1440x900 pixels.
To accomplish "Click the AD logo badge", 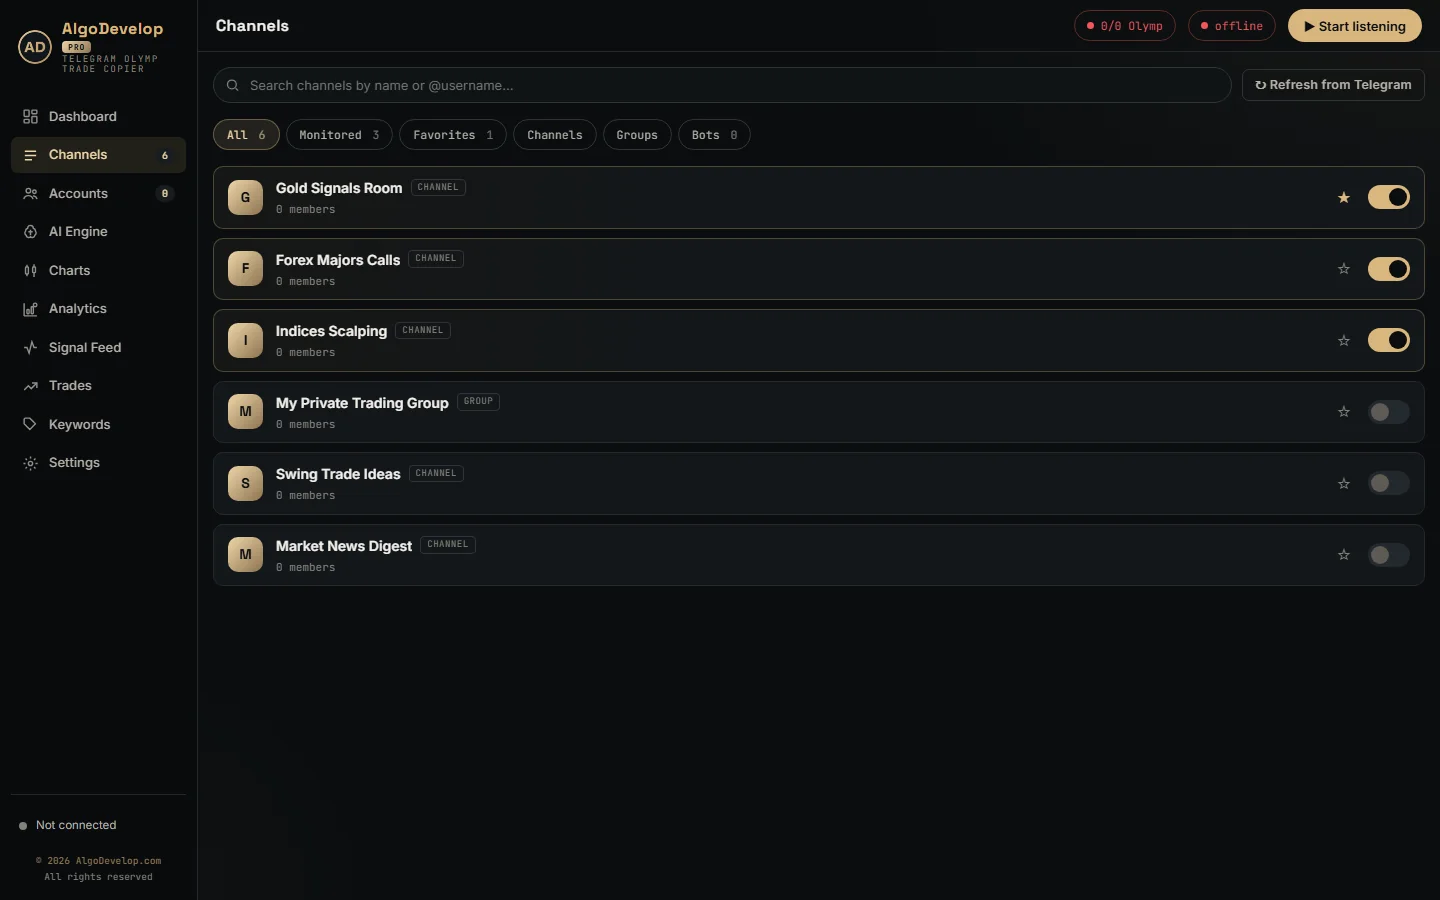I will tap(35, 47).
